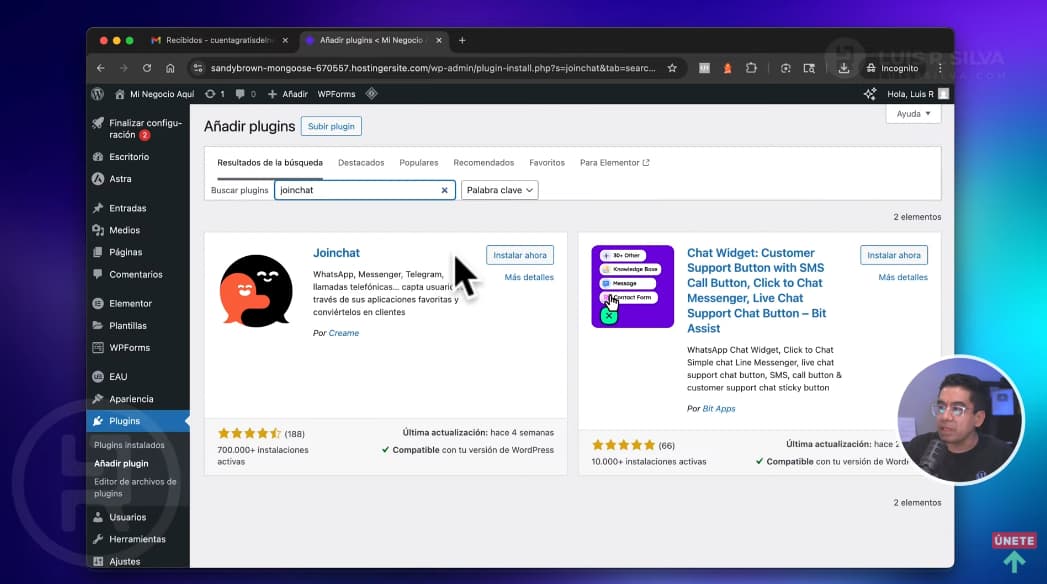Expand the Ayuda help dropdown
Image resolution: width=1047 pixels, height=584 pixels.
coord(913,114)
